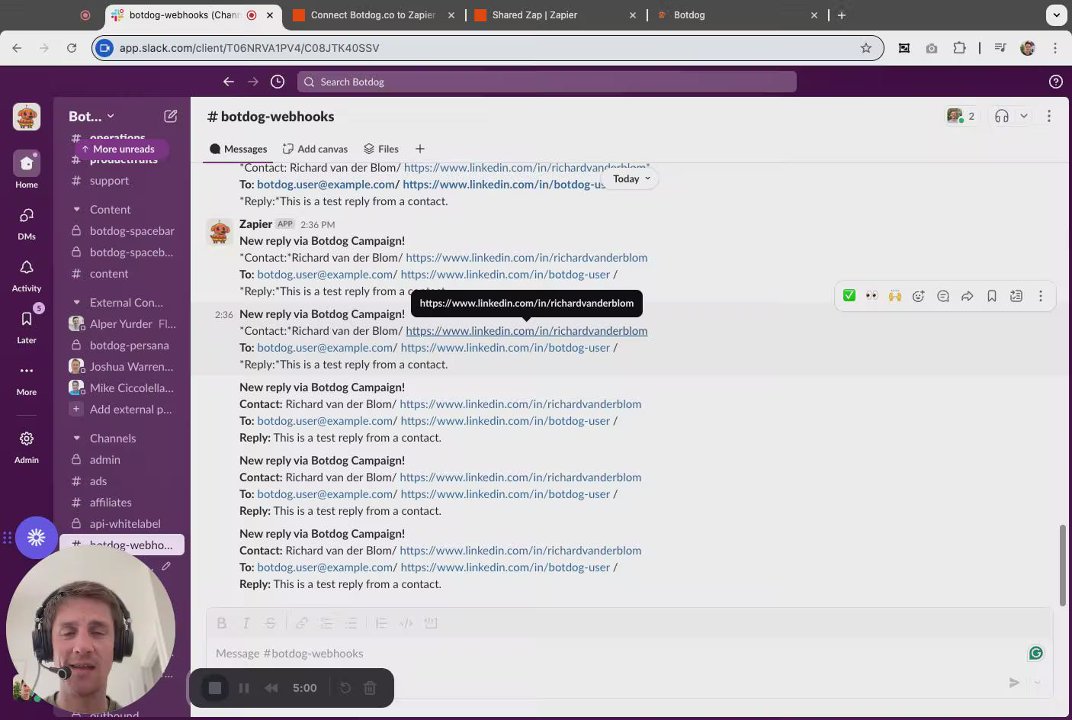React with eyes emoji on message

click(872, 295)
